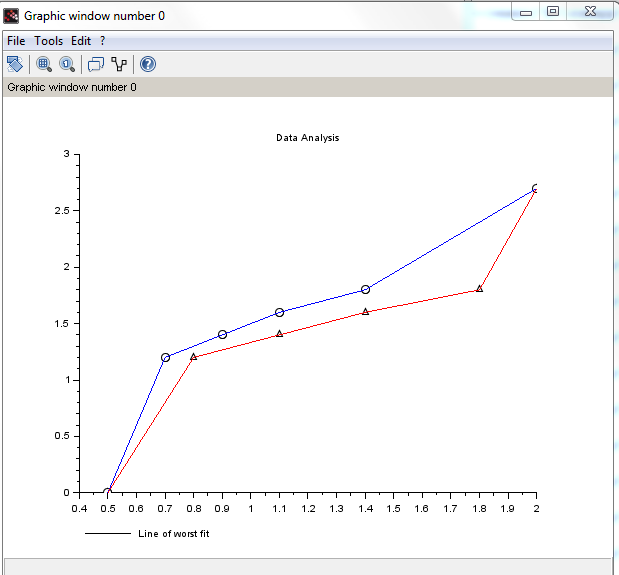Maximize the Graphic window

tap(553, 11)
